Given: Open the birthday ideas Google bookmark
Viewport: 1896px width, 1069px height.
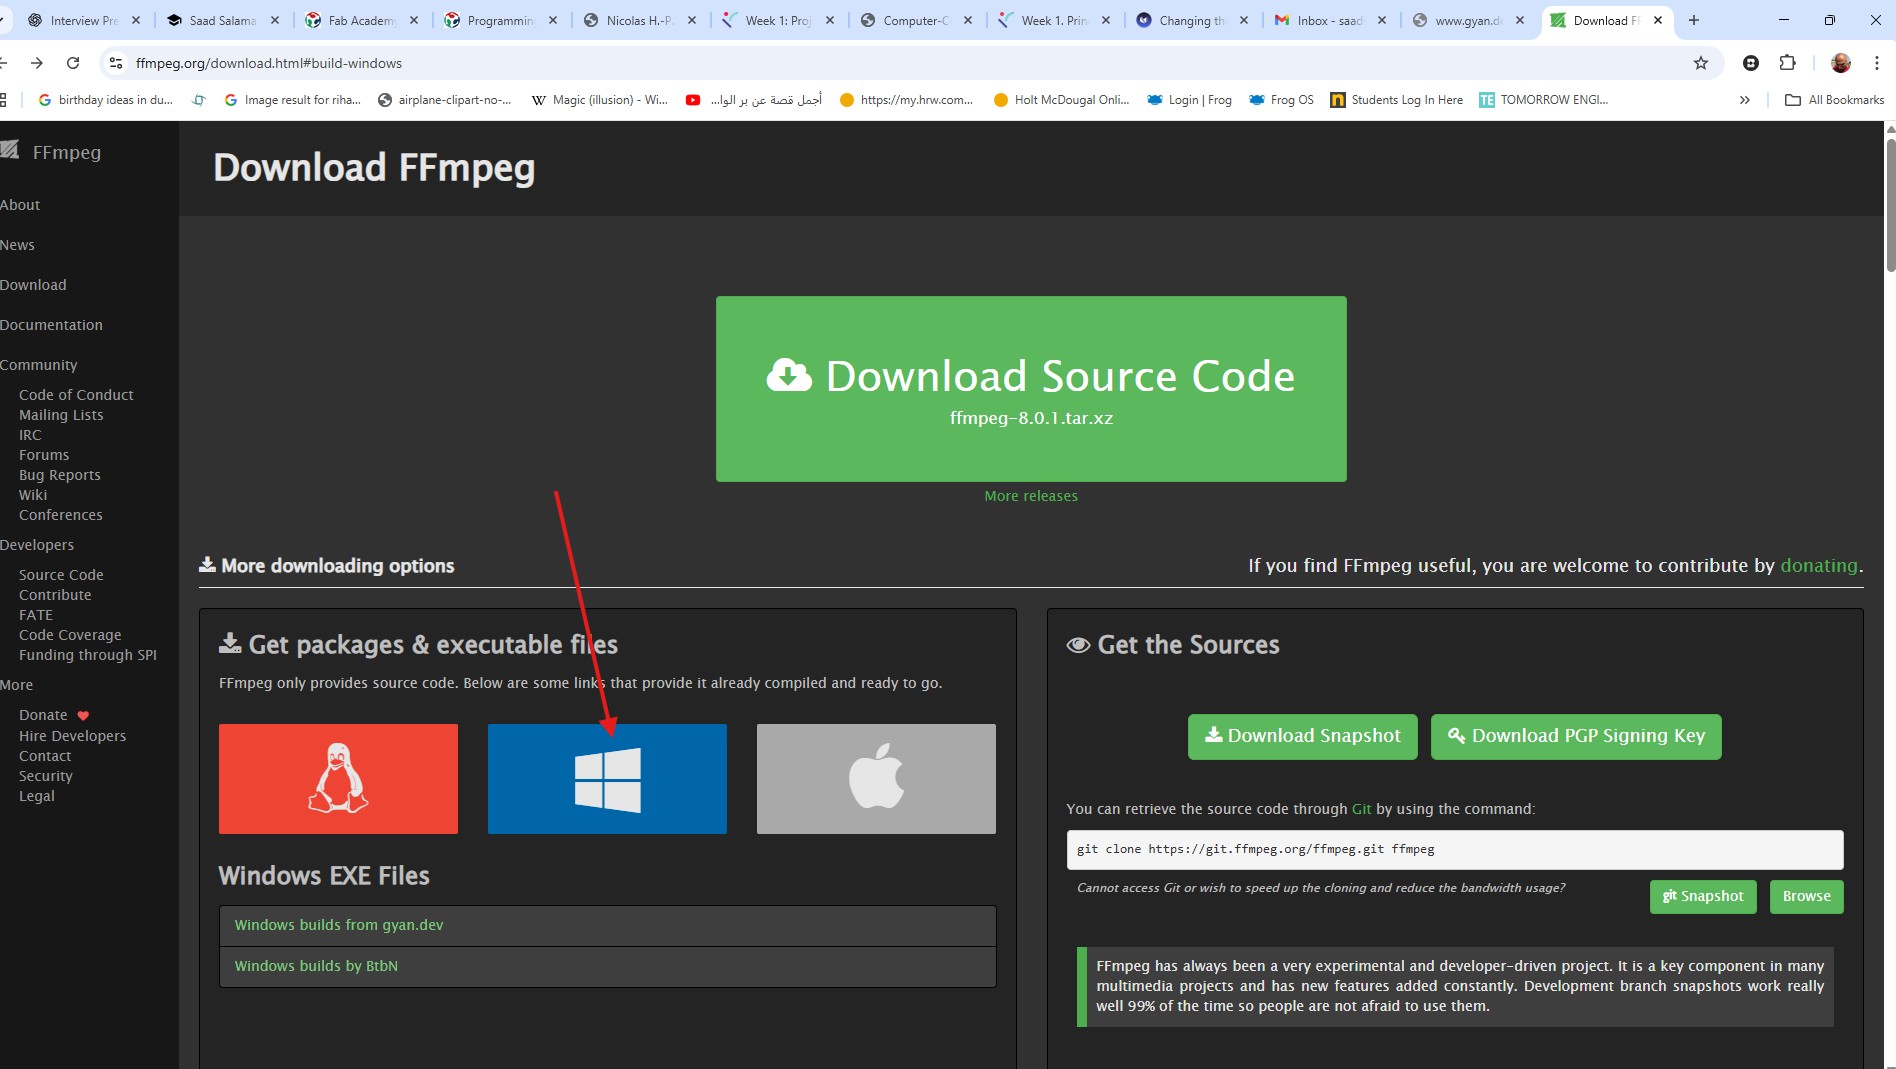Looking at the screenshot, I should (105, 100).
